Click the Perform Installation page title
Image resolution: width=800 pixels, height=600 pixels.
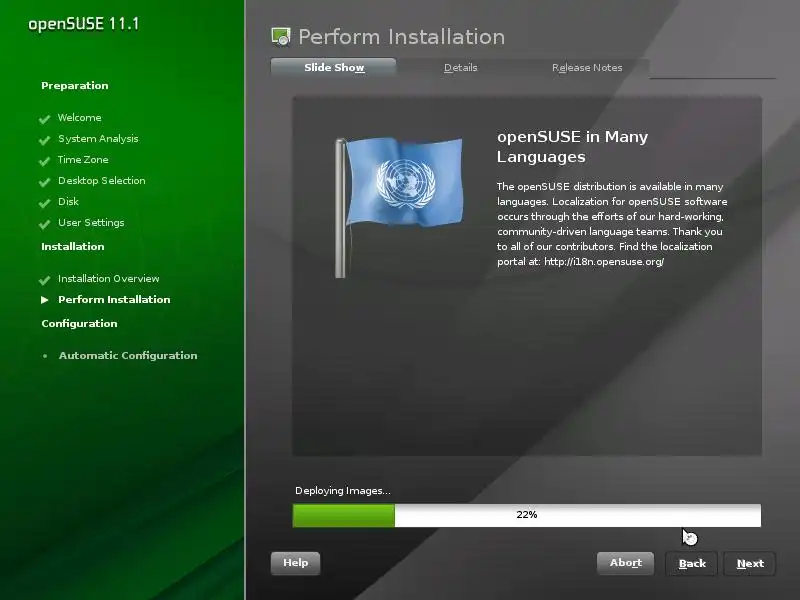click(x=402, y=37)
